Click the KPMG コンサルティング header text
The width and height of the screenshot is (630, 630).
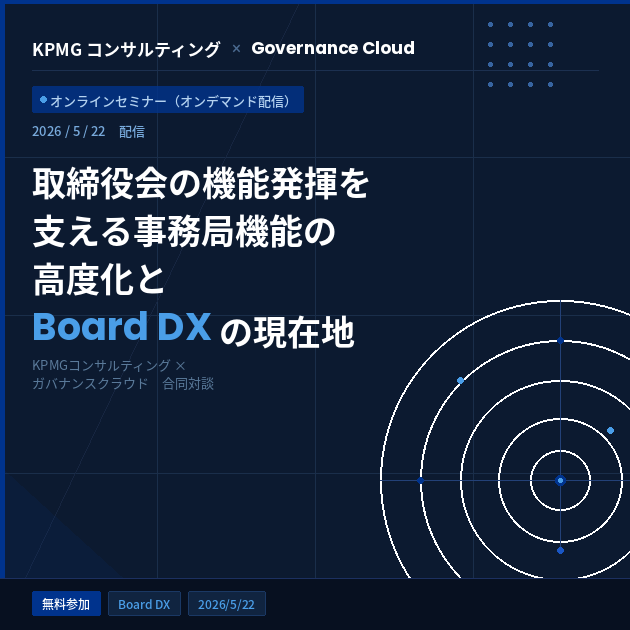click(x=126, y=49)
